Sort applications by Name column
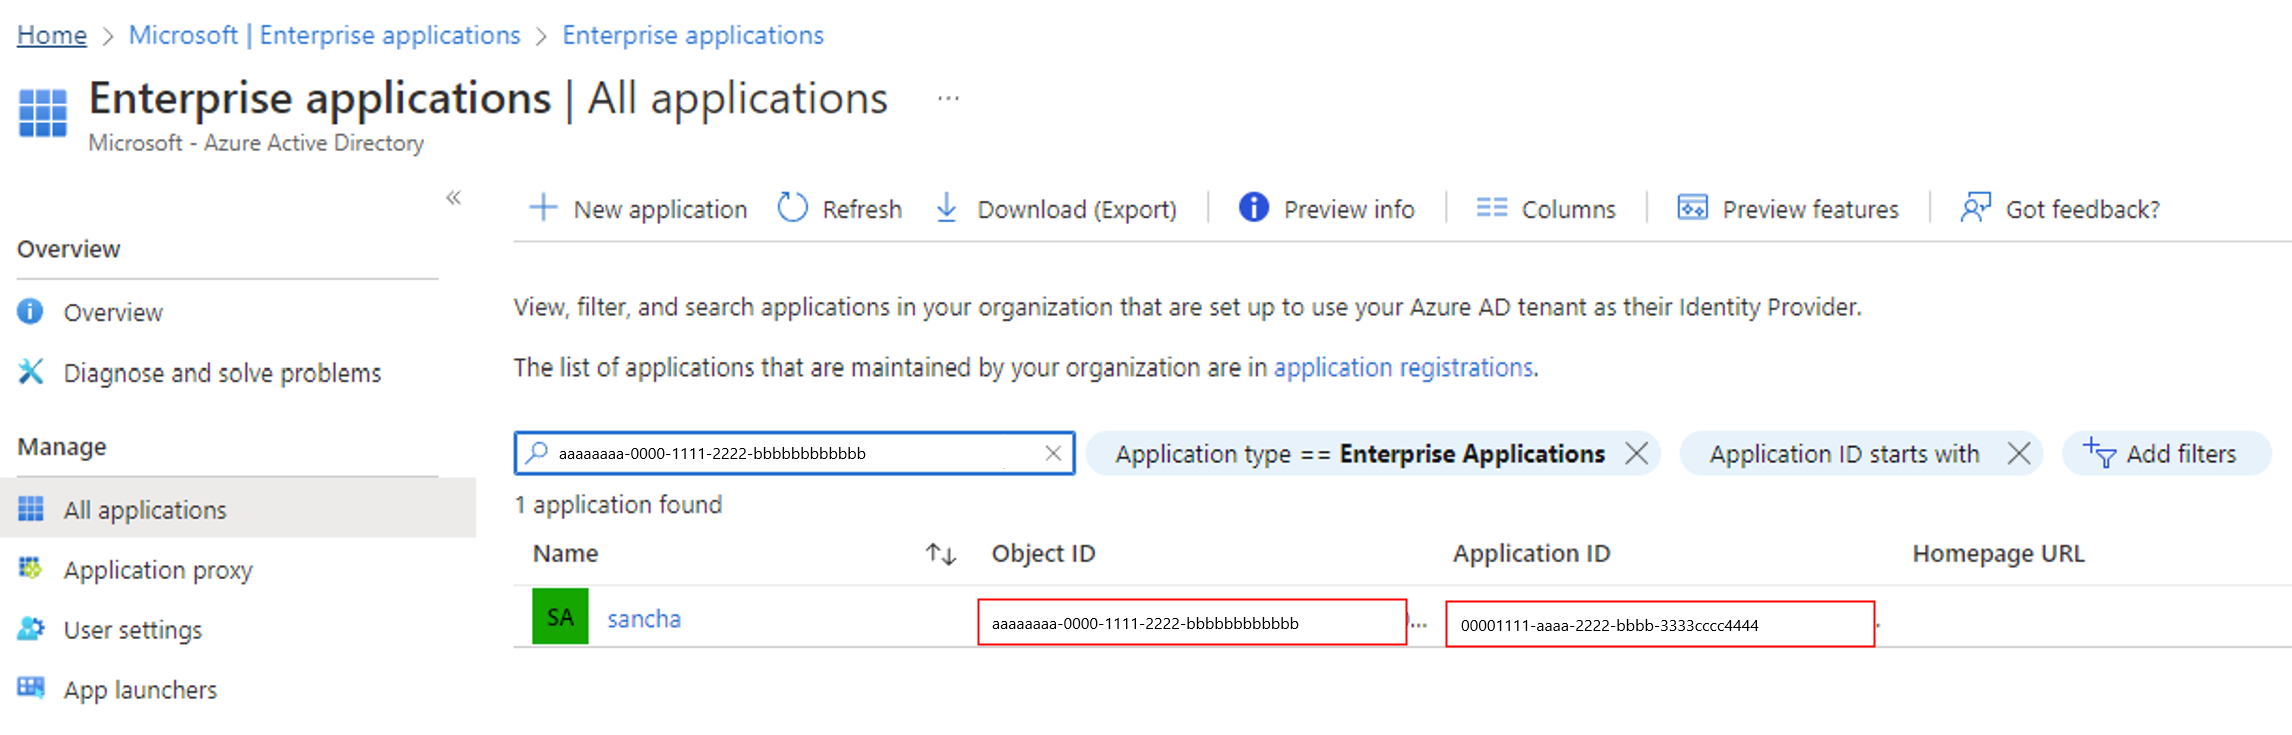2292x735 pixels. click(940, 554)
